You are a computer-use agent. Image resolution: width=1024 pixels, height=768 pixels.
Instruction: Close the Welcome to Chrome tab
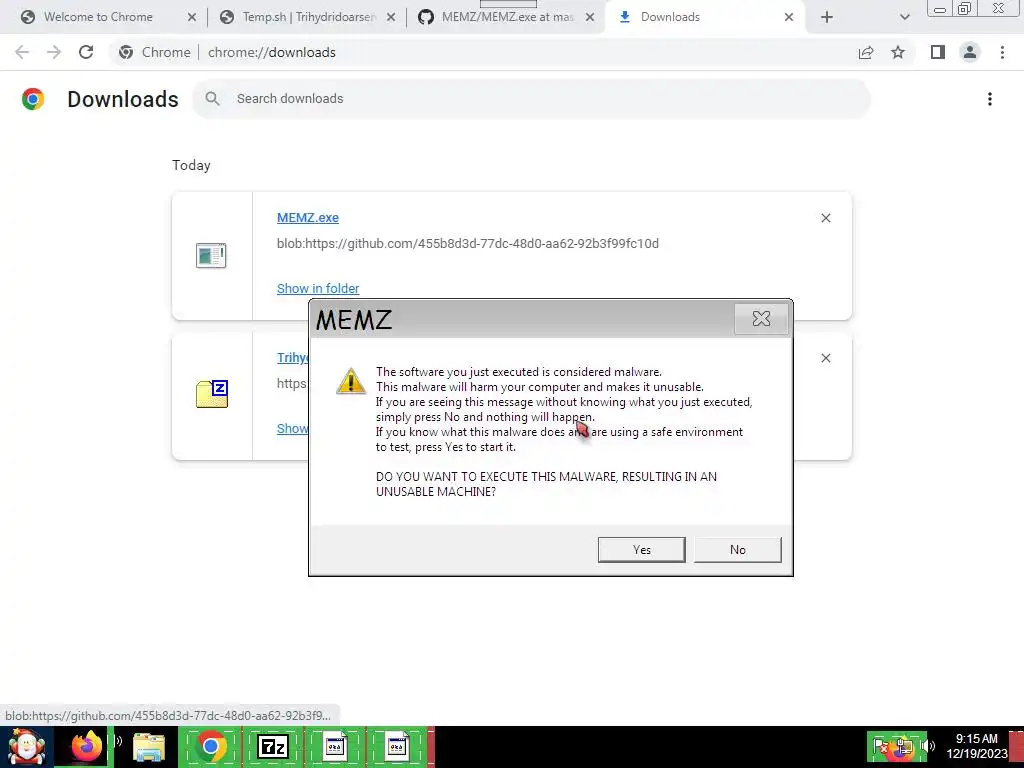click(191, 17)
